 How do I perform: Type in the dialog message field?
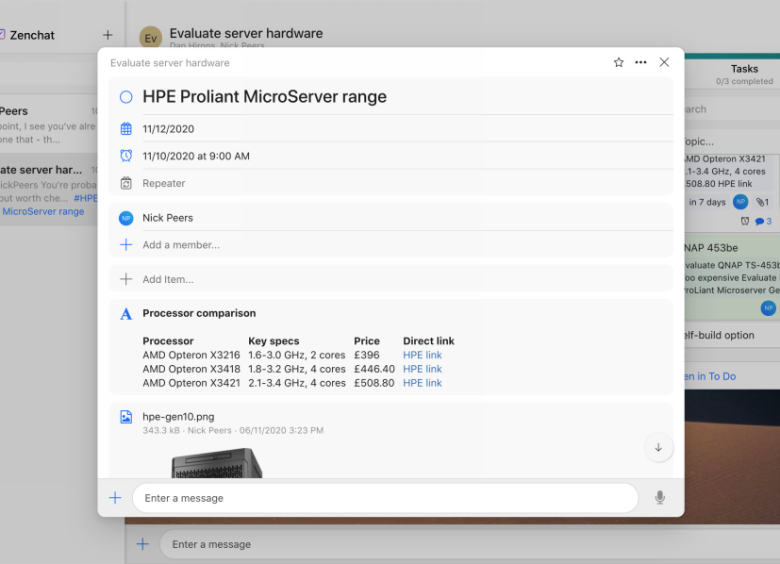(x=385, y=498)
